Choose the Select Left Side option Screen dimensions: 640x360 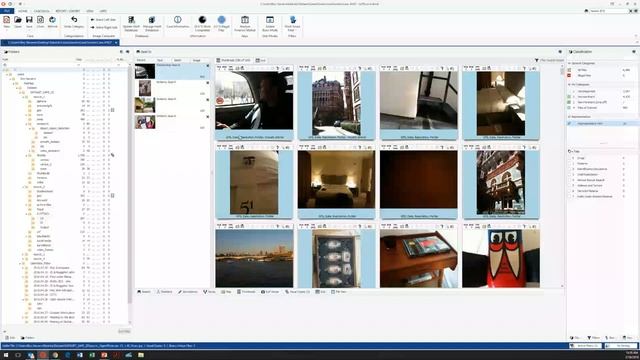[104, 20]
